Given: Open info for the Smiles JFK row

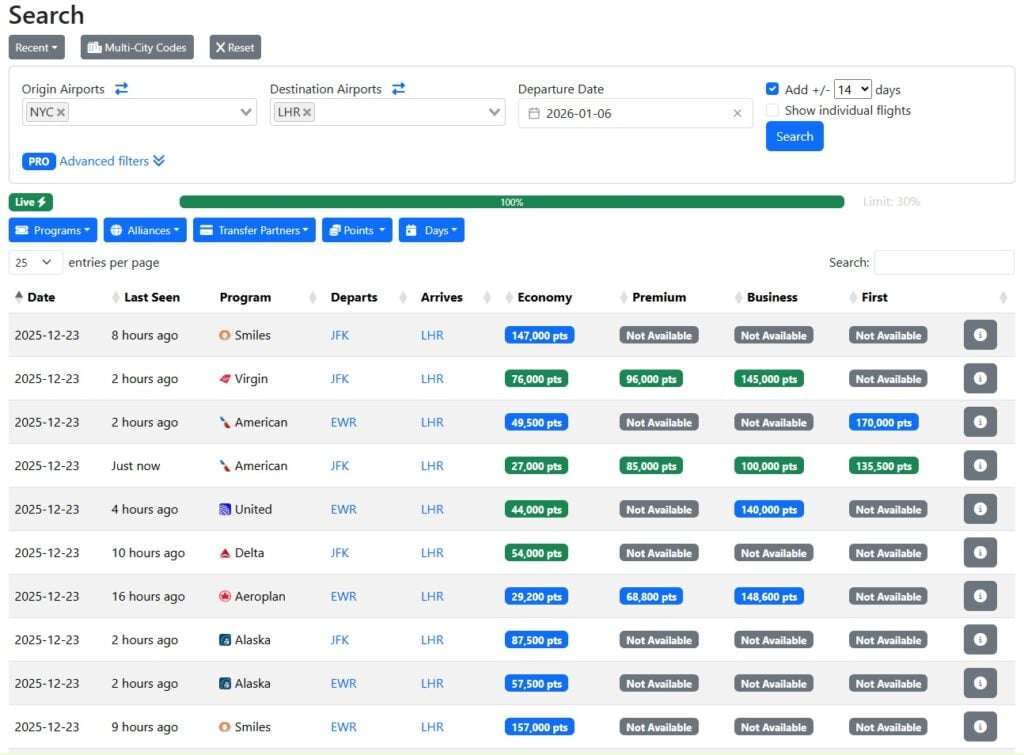Looking at the screenshot, I should [x=980, y=335].
